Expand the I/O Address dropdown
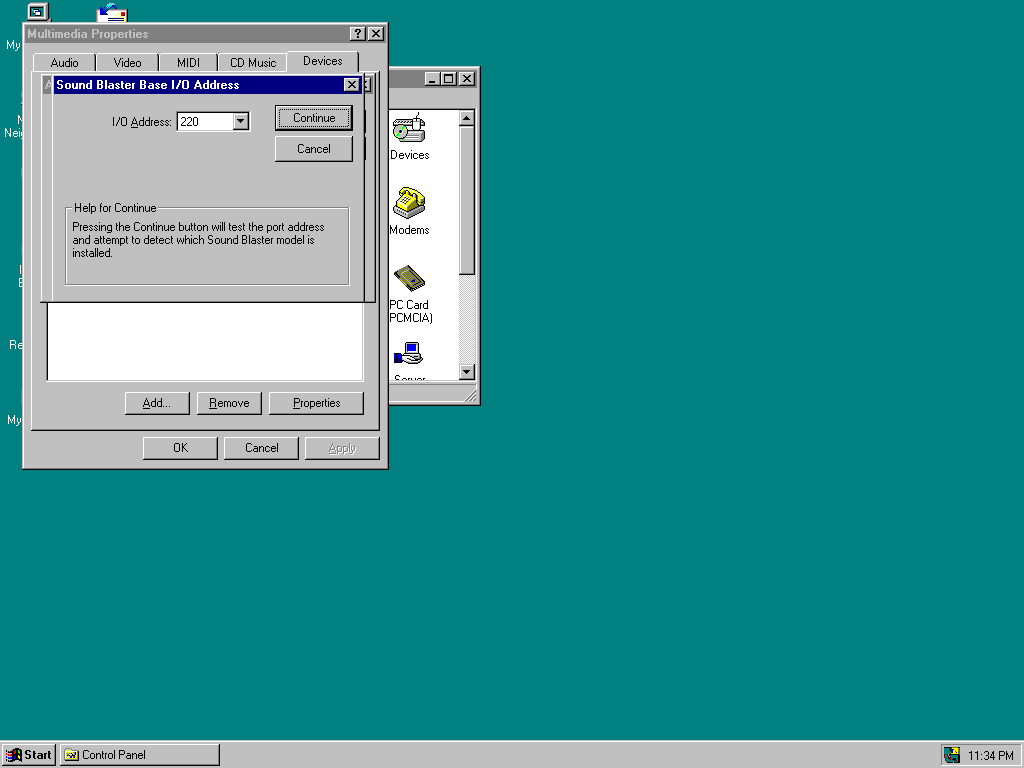Viewport: 1024px width, 768px height. 240,122
